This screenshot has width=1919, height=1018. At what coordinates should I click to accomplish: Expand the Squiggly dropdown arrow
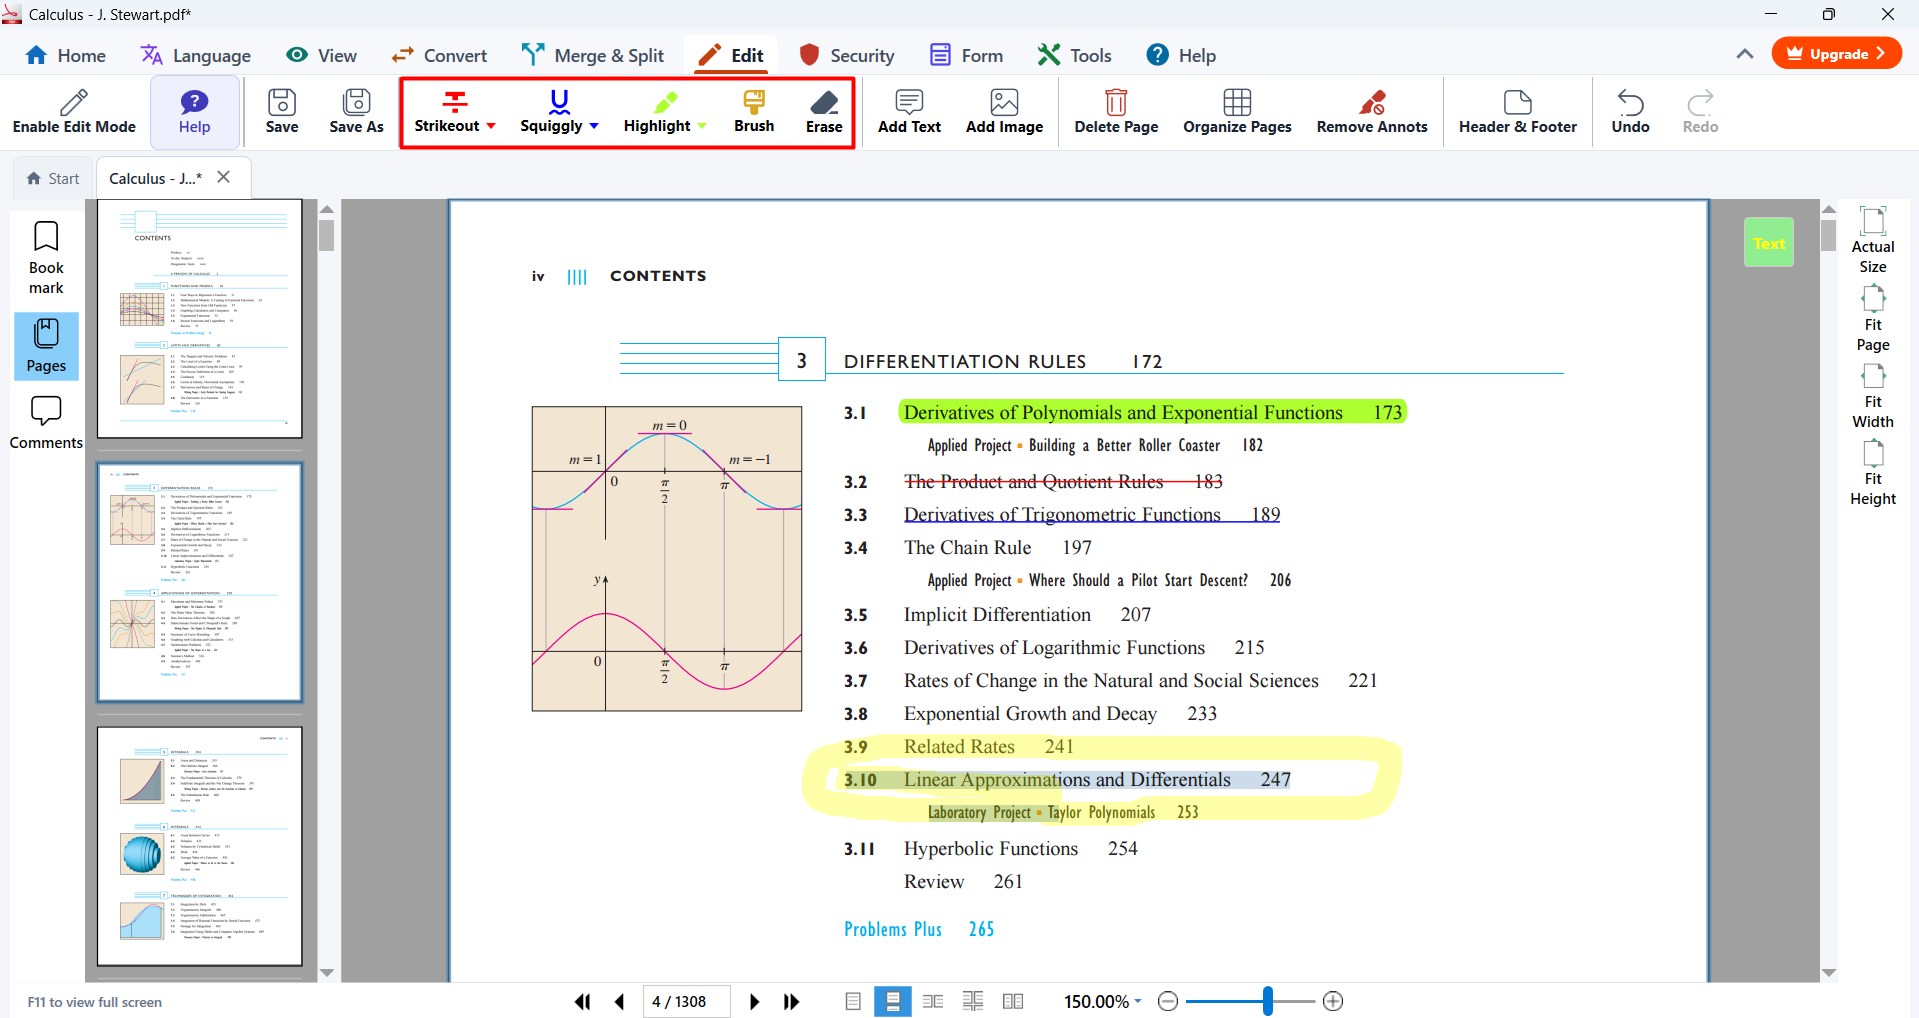[x=594, y=126]
